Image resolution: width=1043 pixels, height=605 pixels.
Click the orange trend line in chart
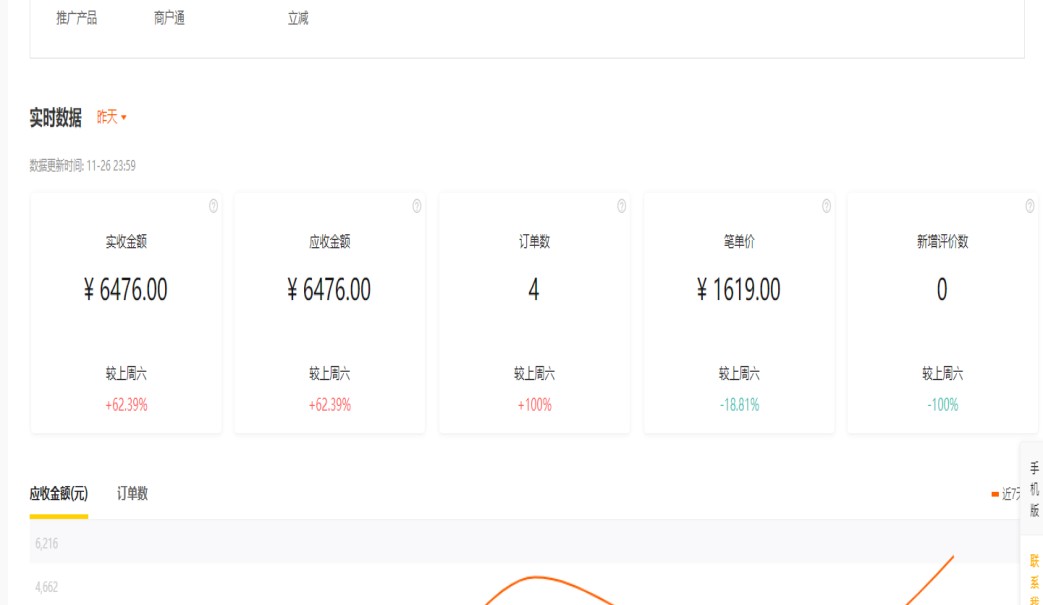tap(540, 578)
